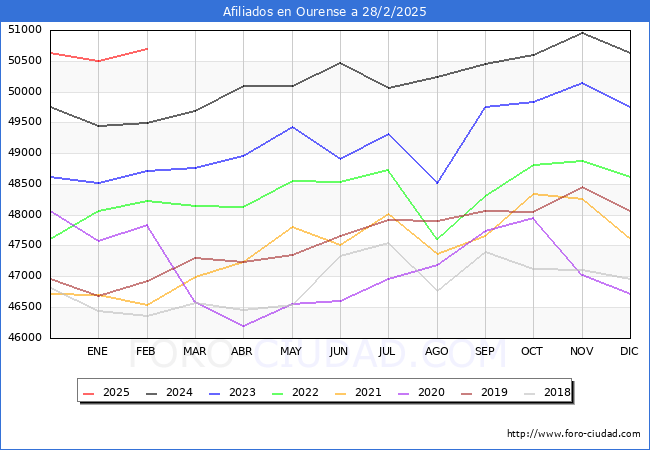
Task: Click the OCT month axis label
Action: tap(532, 351)
